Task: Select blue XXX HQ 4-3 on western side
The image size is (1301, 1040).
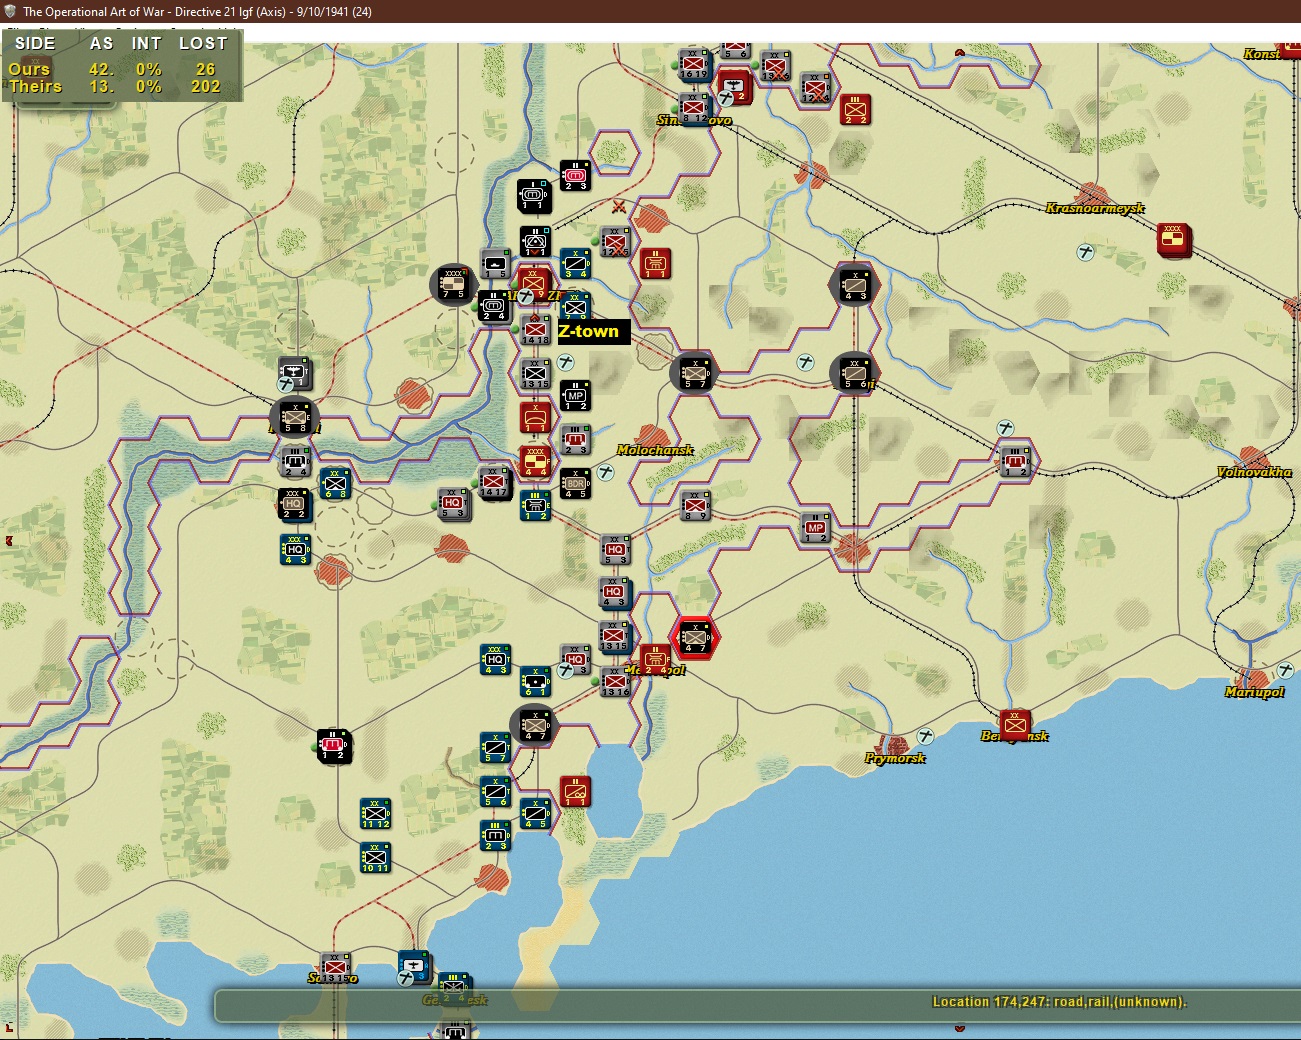Action: pos(295,549)
